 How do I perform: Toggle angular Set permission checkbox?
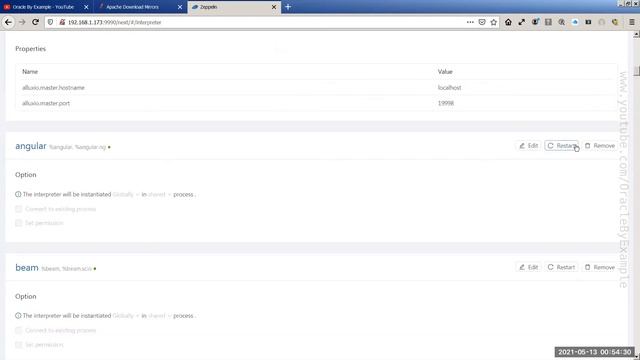[18, 223]
